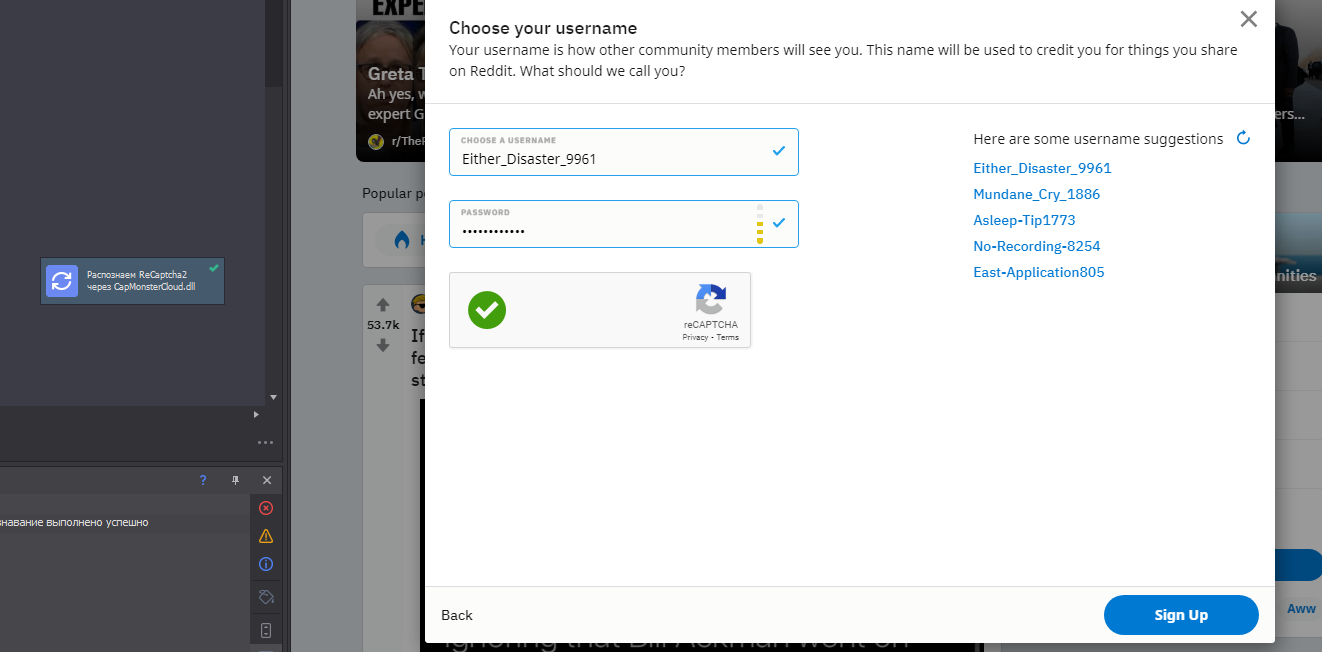Pick suggestion Mundane_Cry_1886
The image size is (1322, 652).
pos(1036,194)
